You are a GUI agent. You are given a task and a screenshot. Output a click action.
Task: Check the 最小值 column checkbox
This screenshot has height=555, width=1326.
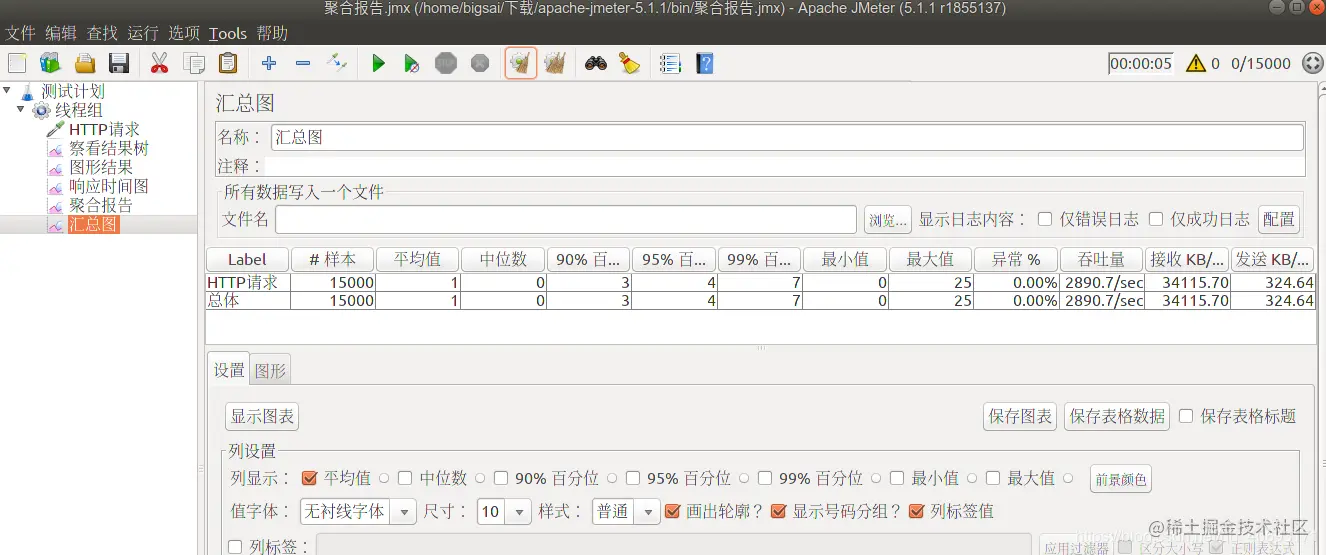(897, 478)
